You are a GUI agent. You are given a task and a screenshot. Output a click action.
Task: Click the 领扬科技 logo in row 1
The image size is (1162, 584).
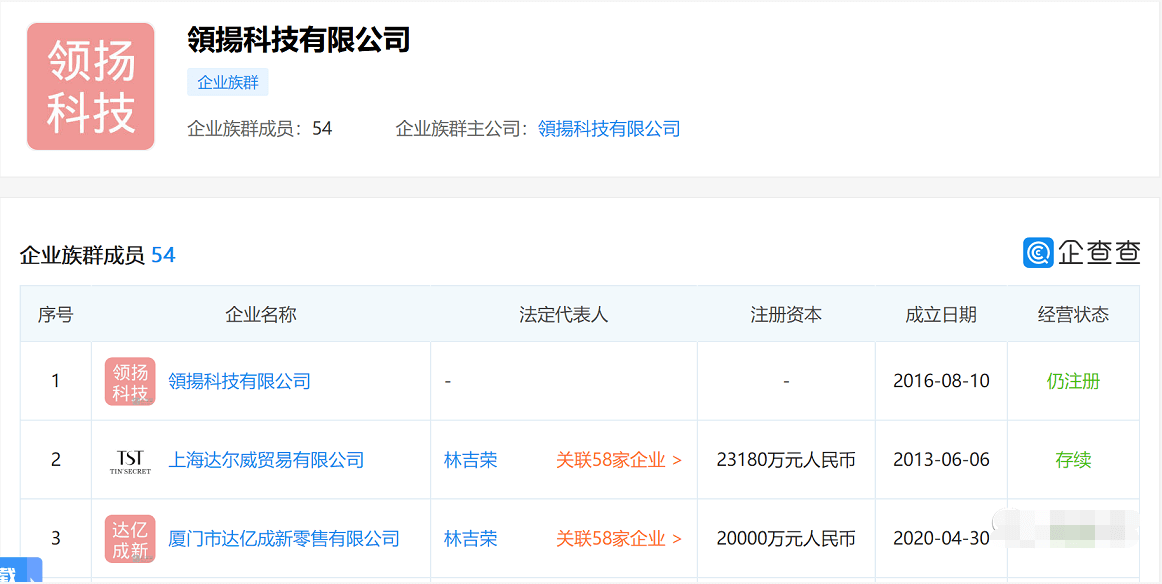pyautogui.click(x=130, y=382)
